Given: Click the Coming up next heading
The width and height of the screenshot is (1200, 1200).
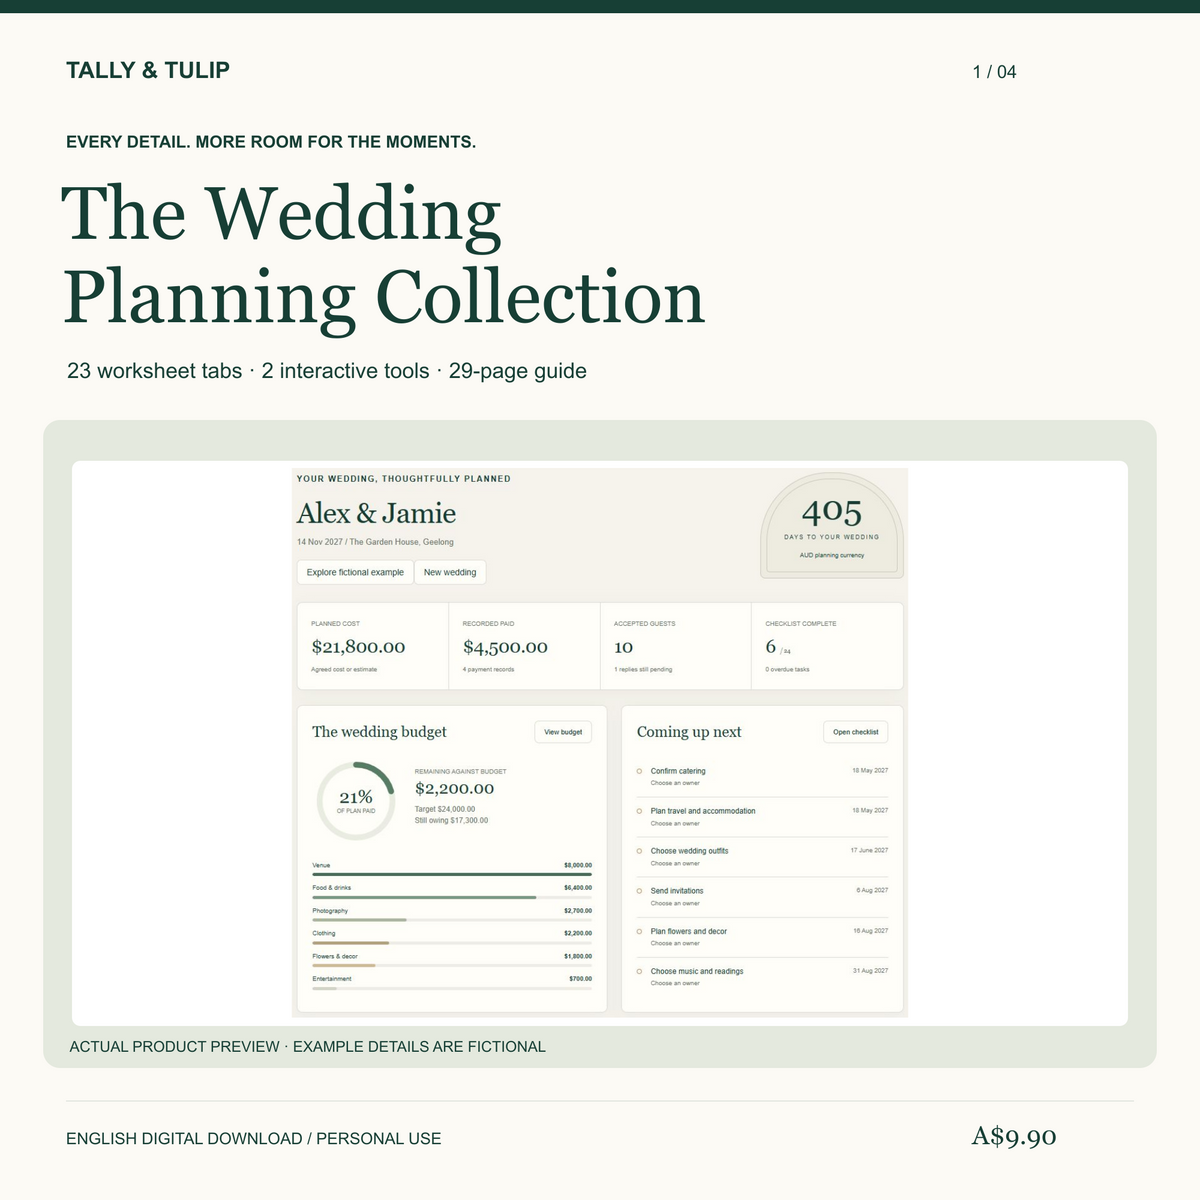Looking at the screenshot, I should pos(689,732).
